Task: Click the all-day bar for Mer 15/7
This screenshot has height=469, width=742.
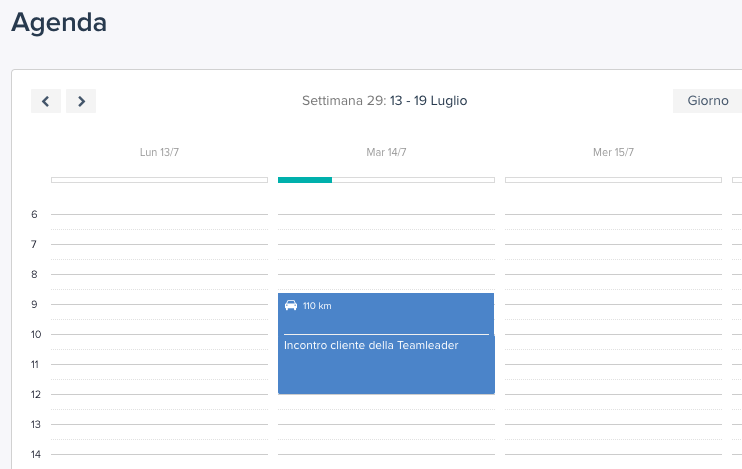Action: coord(613,180)
